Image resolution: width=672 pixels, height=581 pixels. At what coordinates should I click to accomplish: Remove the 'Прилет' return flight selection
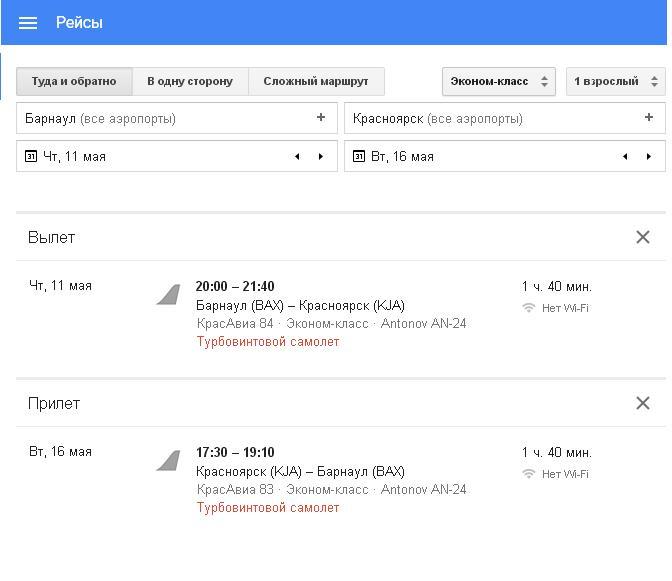[642, 403]
